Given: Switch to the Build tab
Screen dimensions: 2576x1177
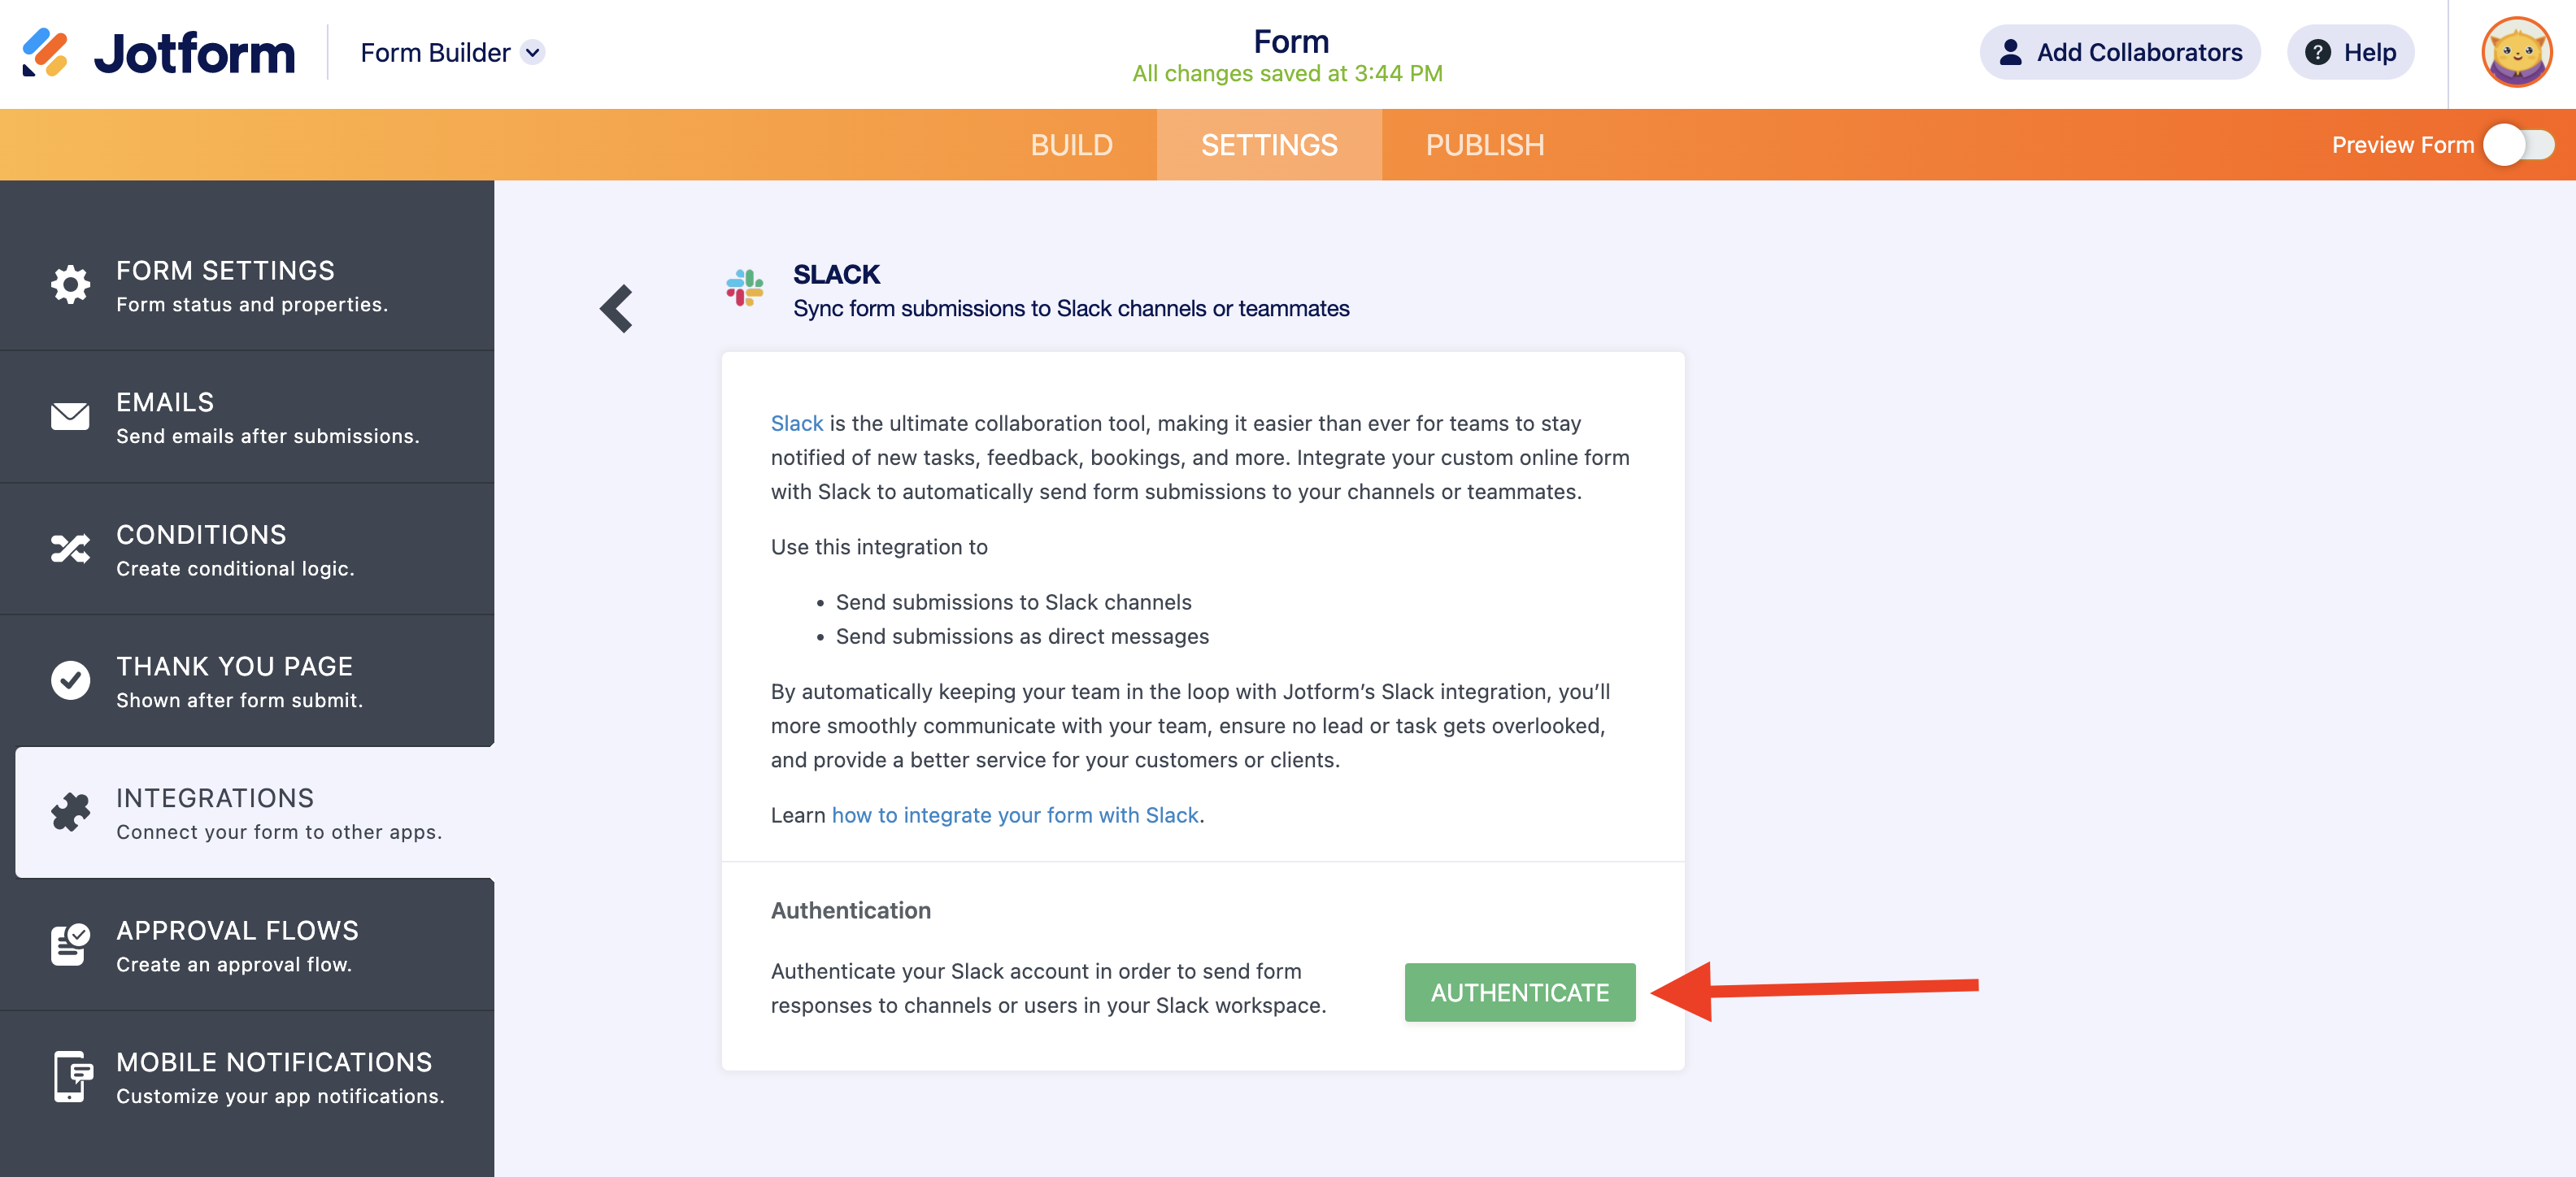Looking at the screenshot, I should click(1071, 145).
